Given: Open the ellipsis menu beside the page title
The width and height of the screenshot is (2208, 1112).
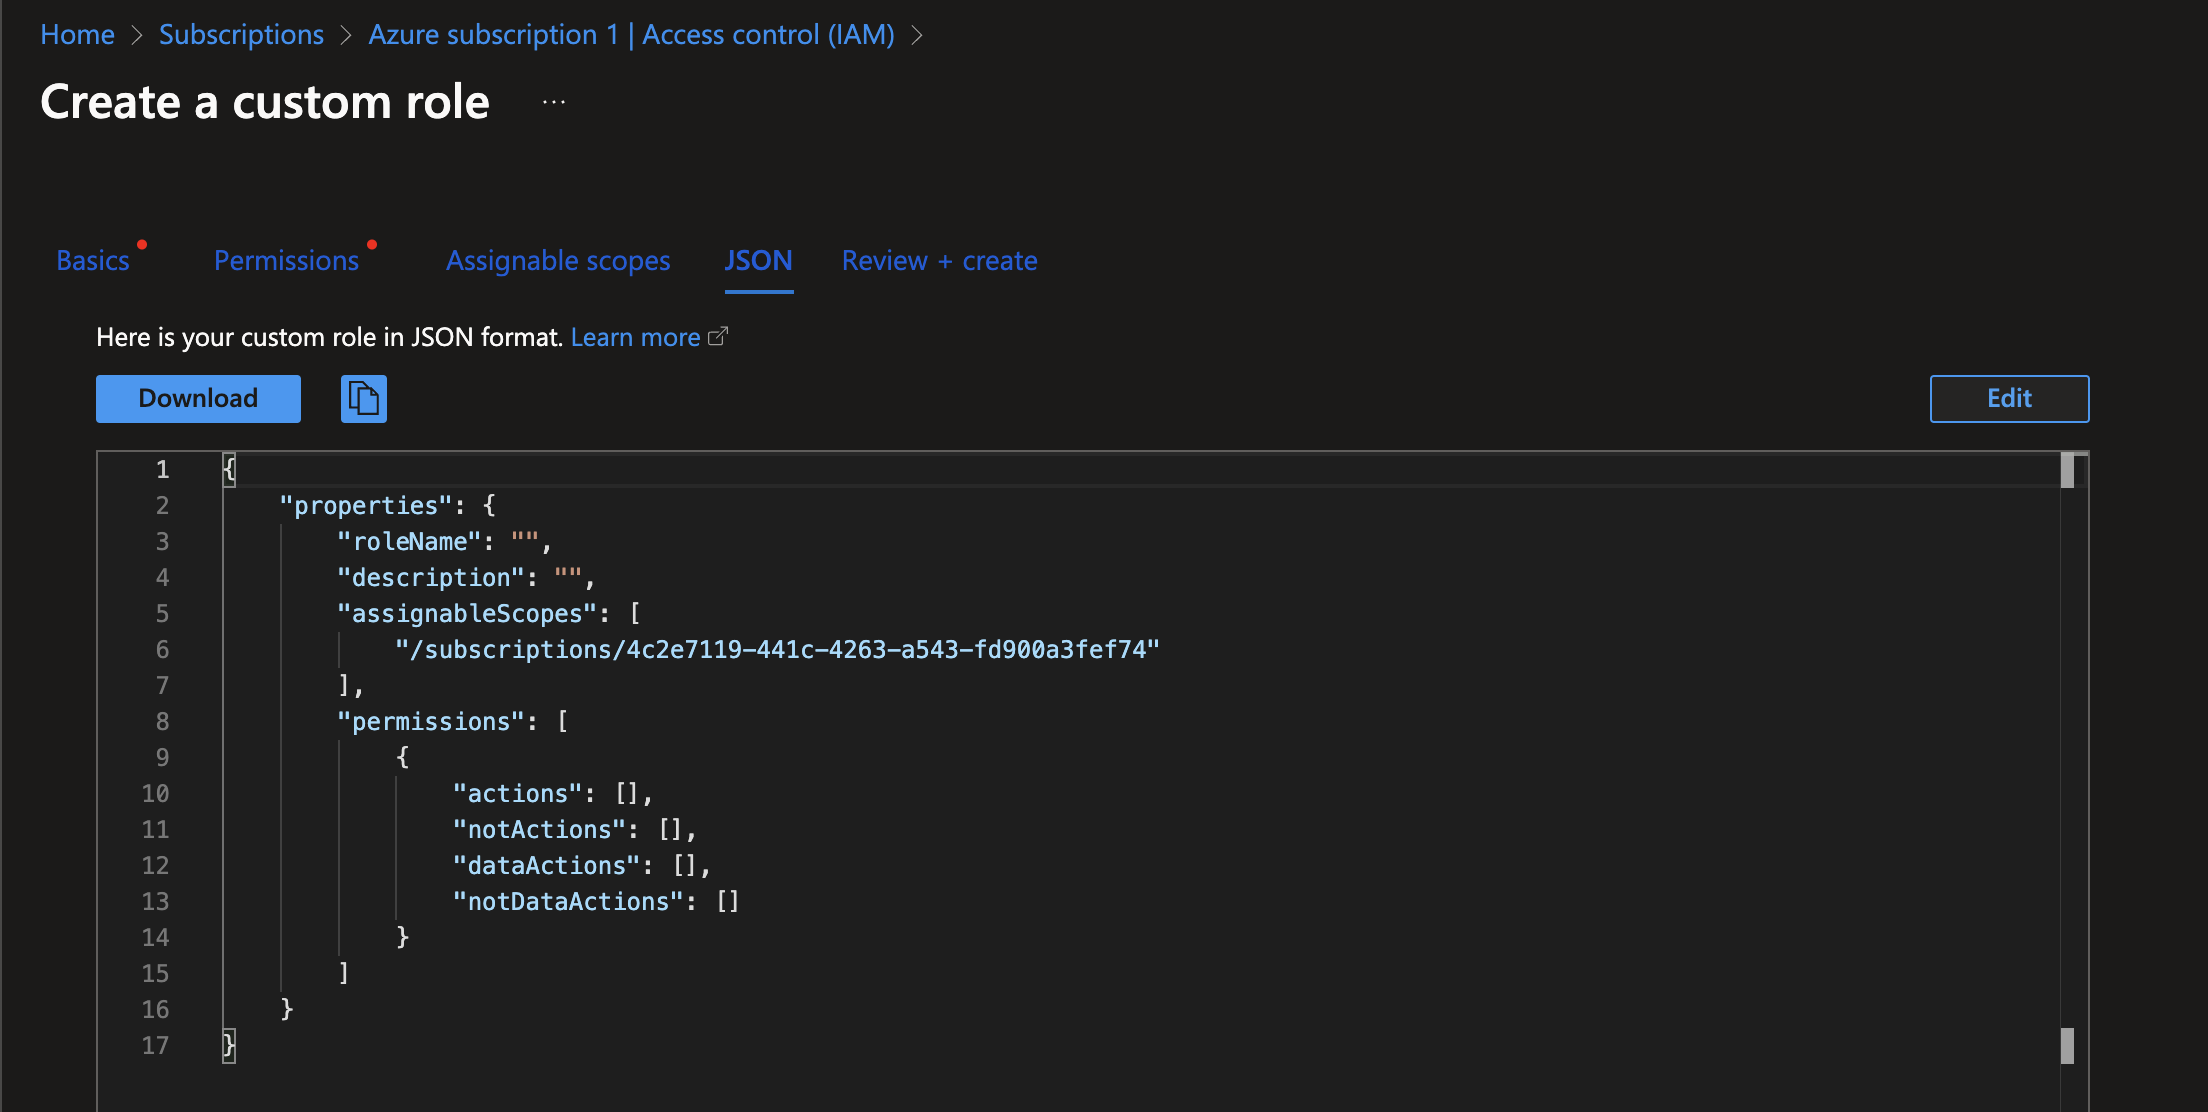Looking at the screenshot, I should pos(554,102).
